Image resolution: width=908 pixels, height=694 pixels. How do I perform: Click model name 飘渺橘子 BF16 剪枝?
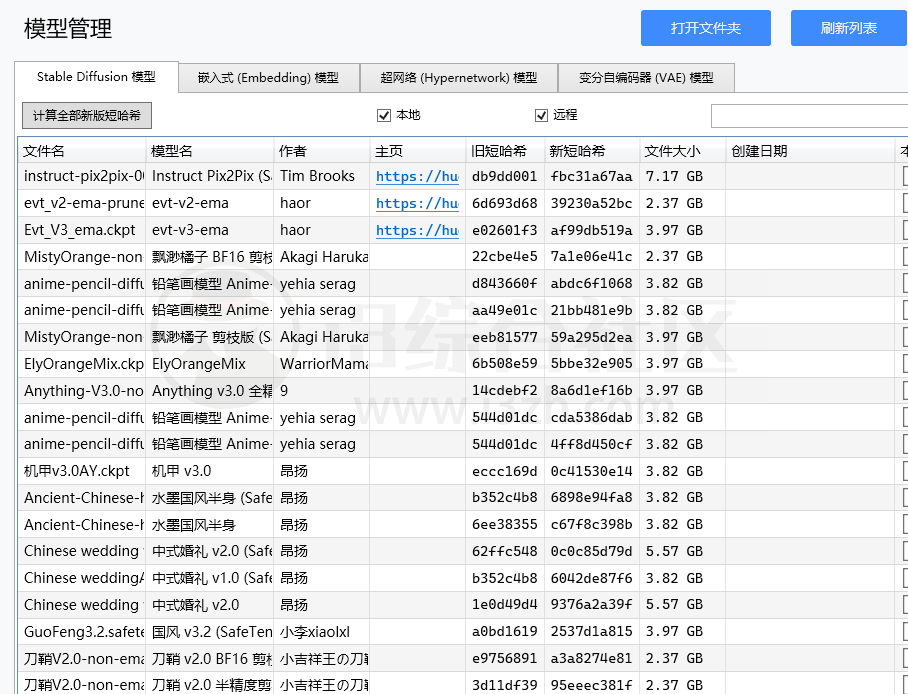click(210, 257)
